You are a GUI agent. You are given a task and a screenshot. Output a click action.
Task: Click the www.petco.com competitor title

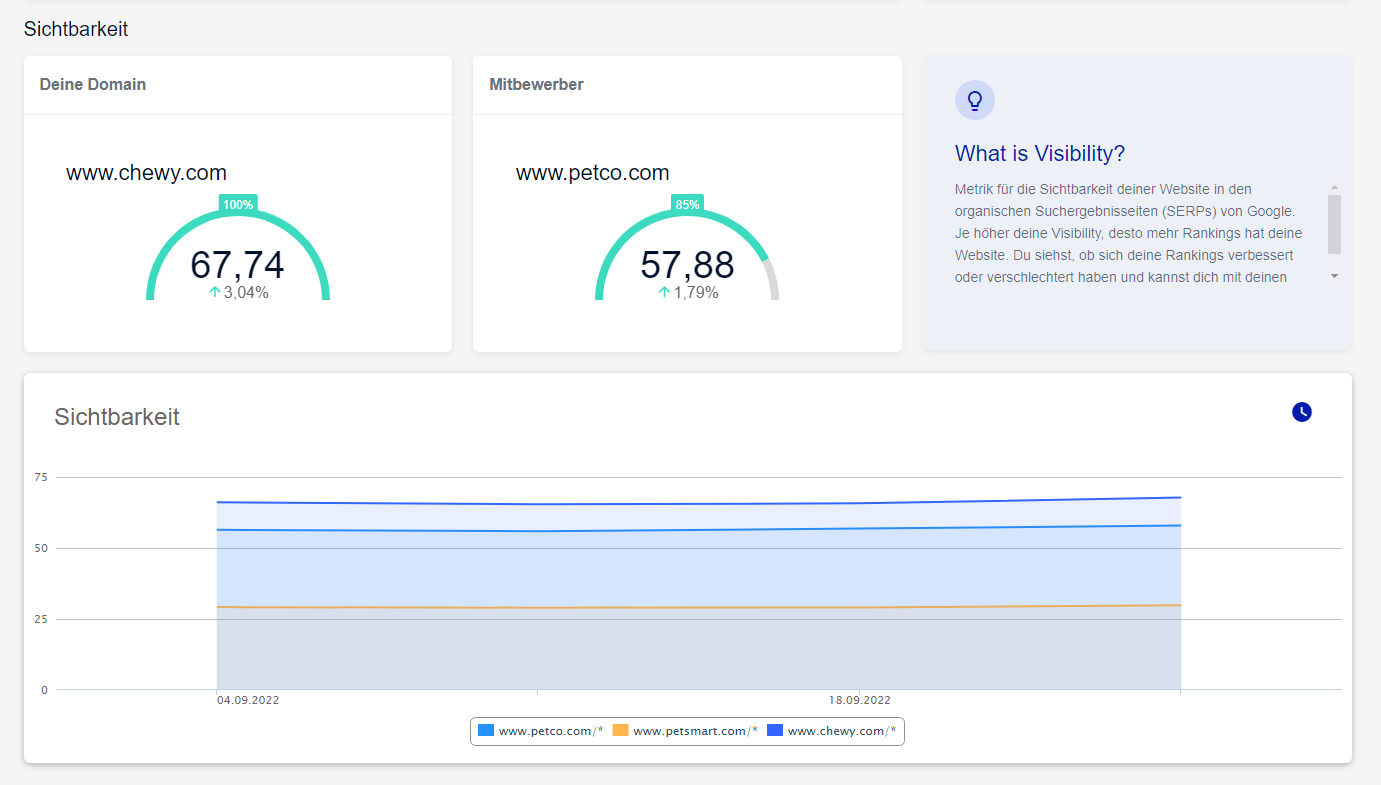pyautogui.click(x=593, y=172)
